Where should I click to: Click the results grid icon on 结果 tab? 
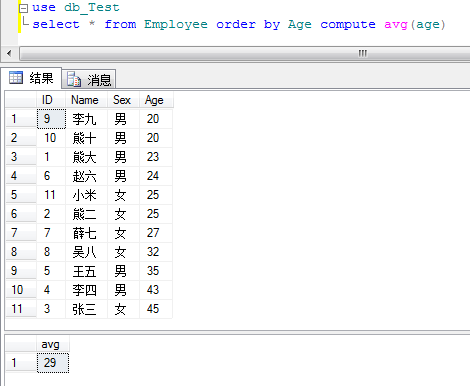(16, 78)
